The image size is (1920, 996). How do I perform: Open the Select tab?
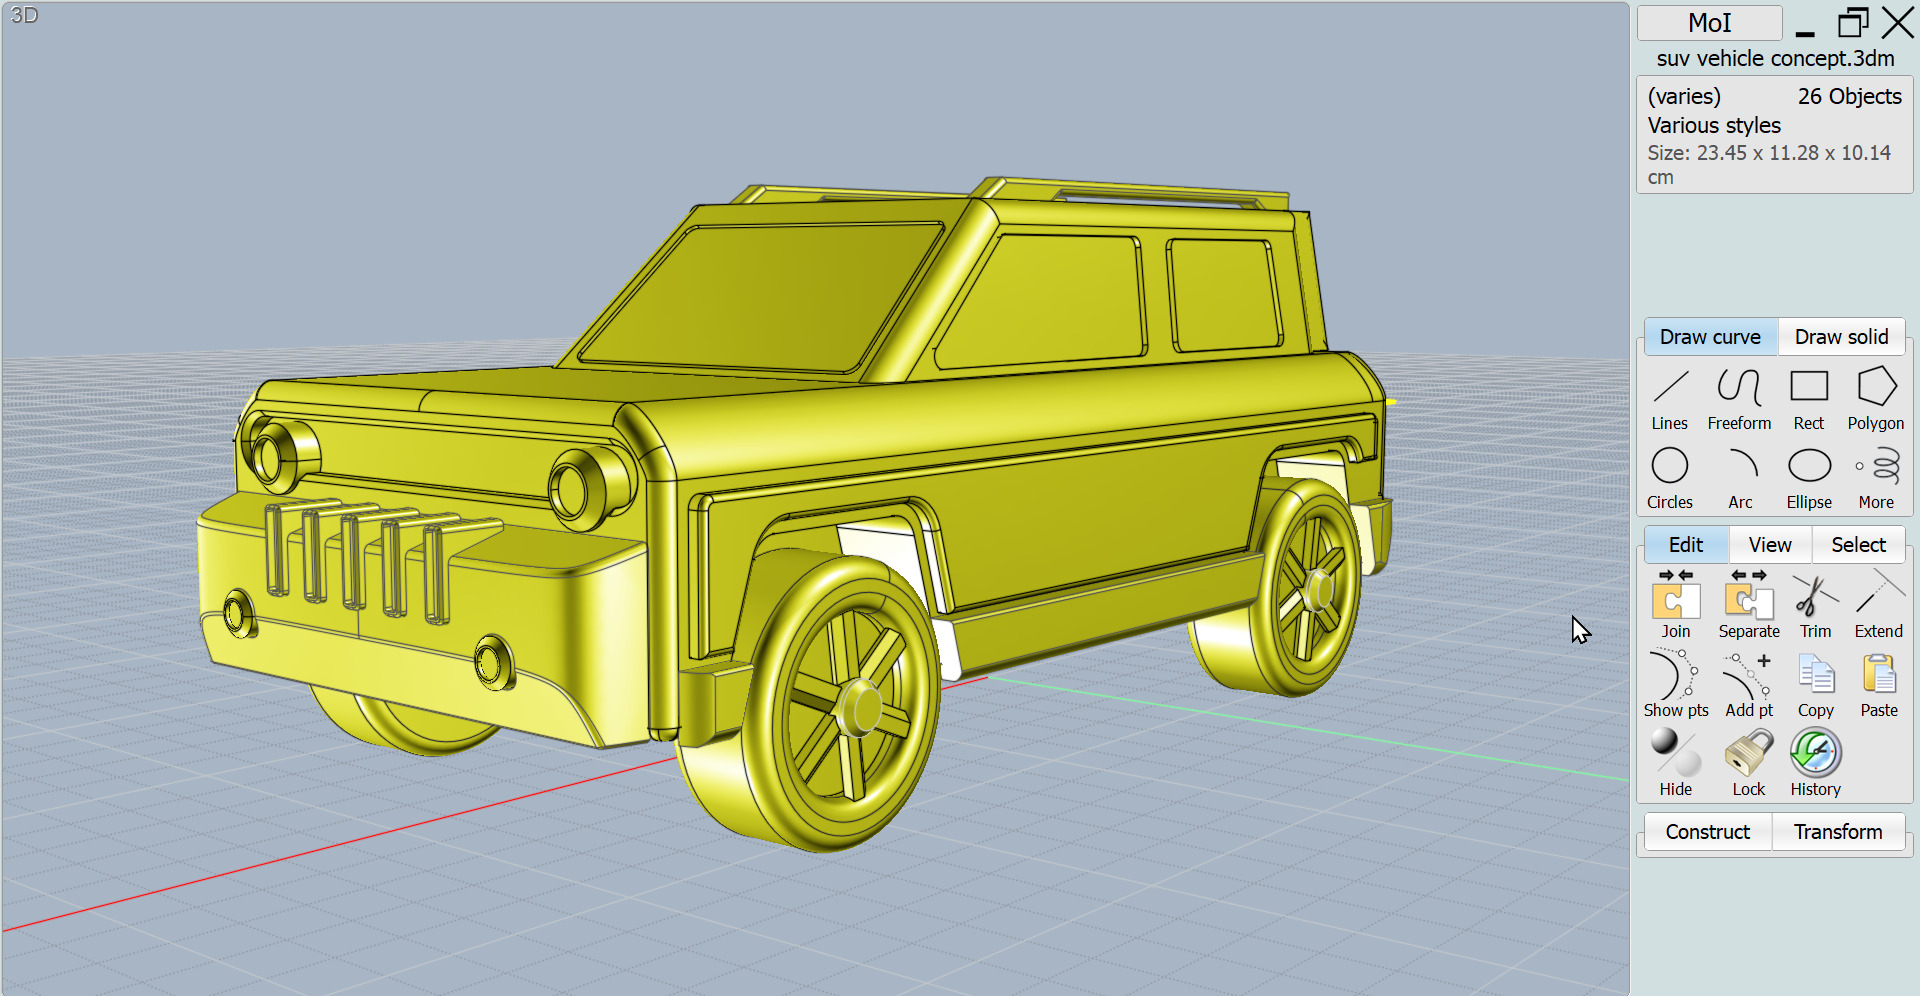coord(1858,545)
